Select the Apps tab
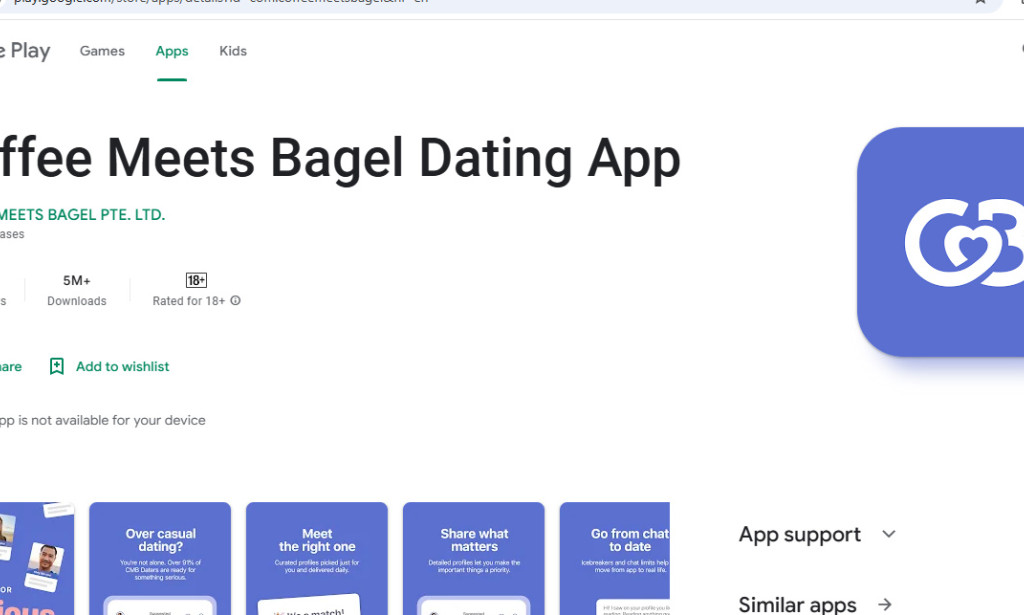The width and height of the screenshot is (1024, 615). [x=171, y=50]
